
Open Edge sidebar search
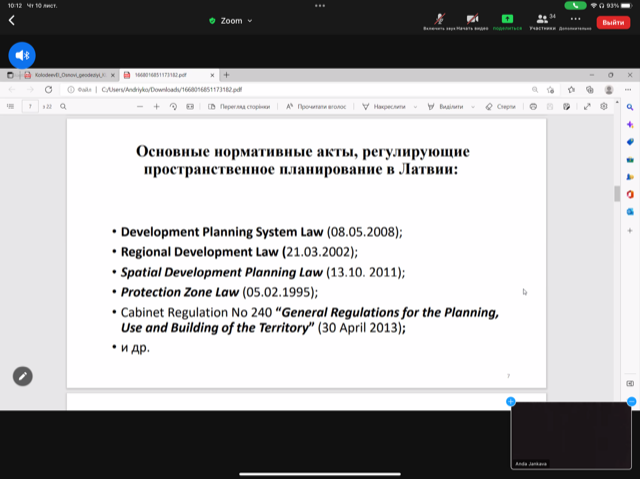click(630, 107)
